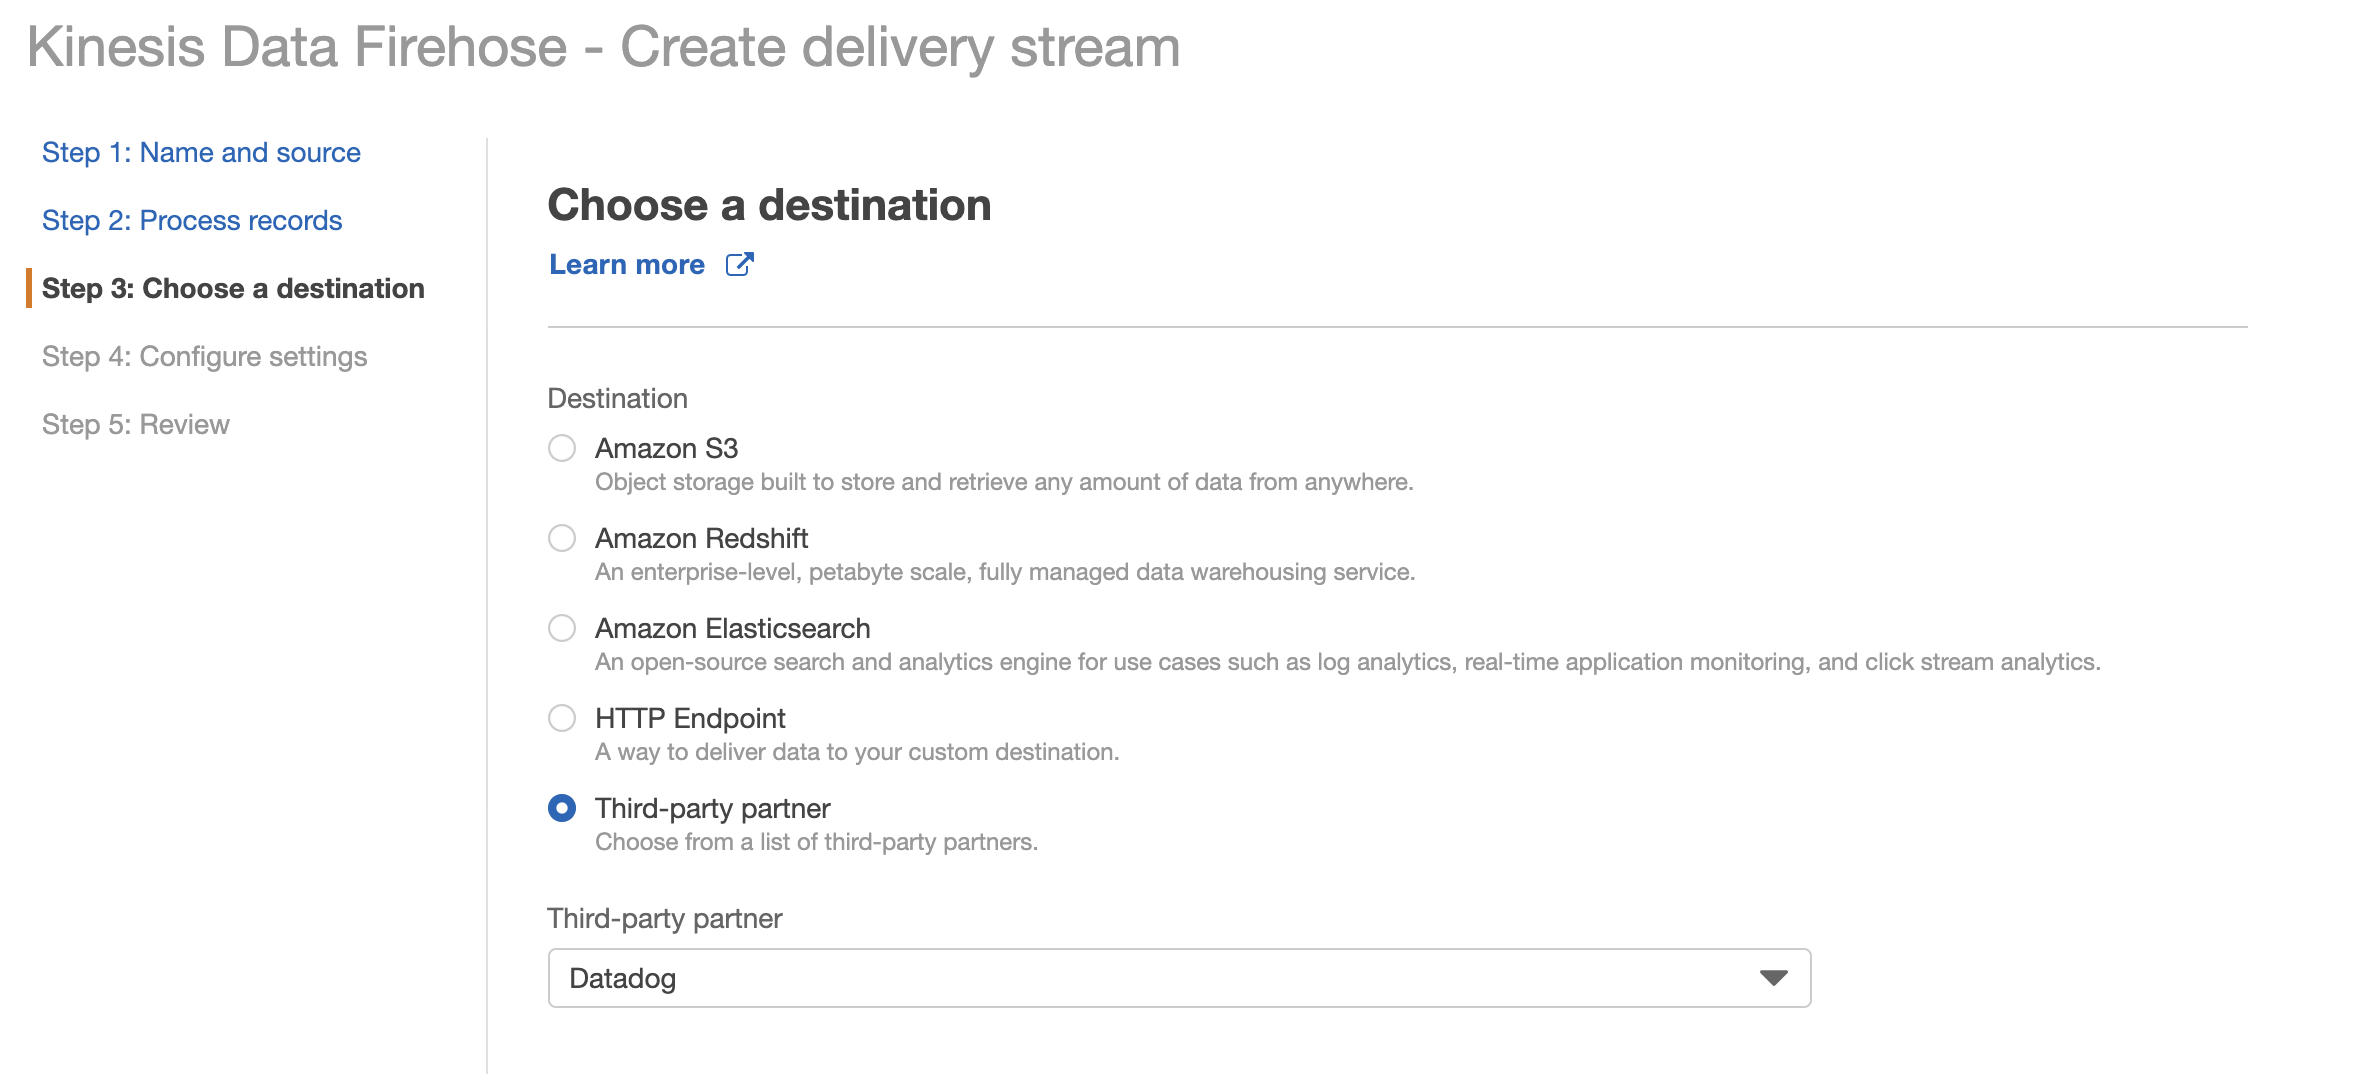Click the Learn more link

626,264
